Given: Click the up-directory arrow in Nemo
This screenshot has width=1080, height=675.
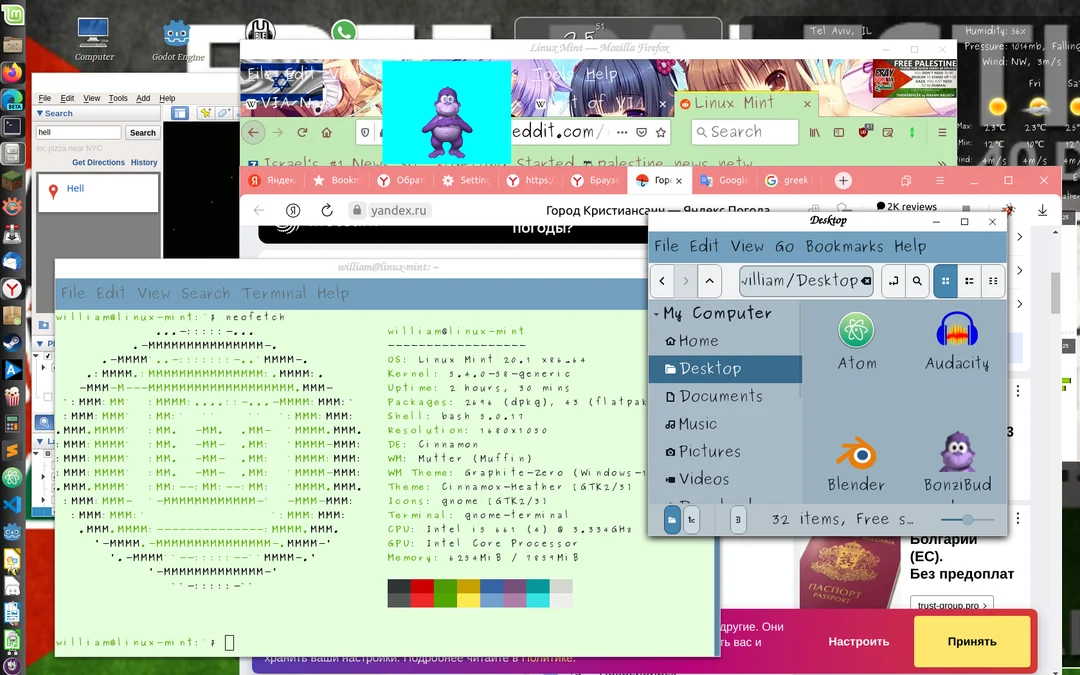Looking at the screenshot, I should pyautogui.click(x=709, y=281).
